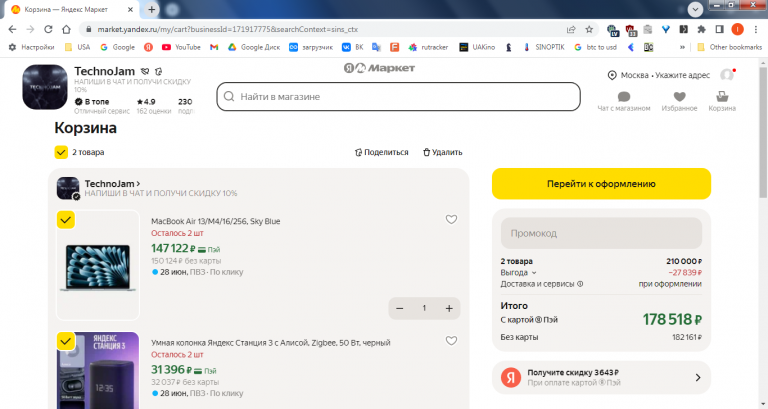Open Избранное heart icon in header
This screenshot has width=768, height=409.
[679, 101]
